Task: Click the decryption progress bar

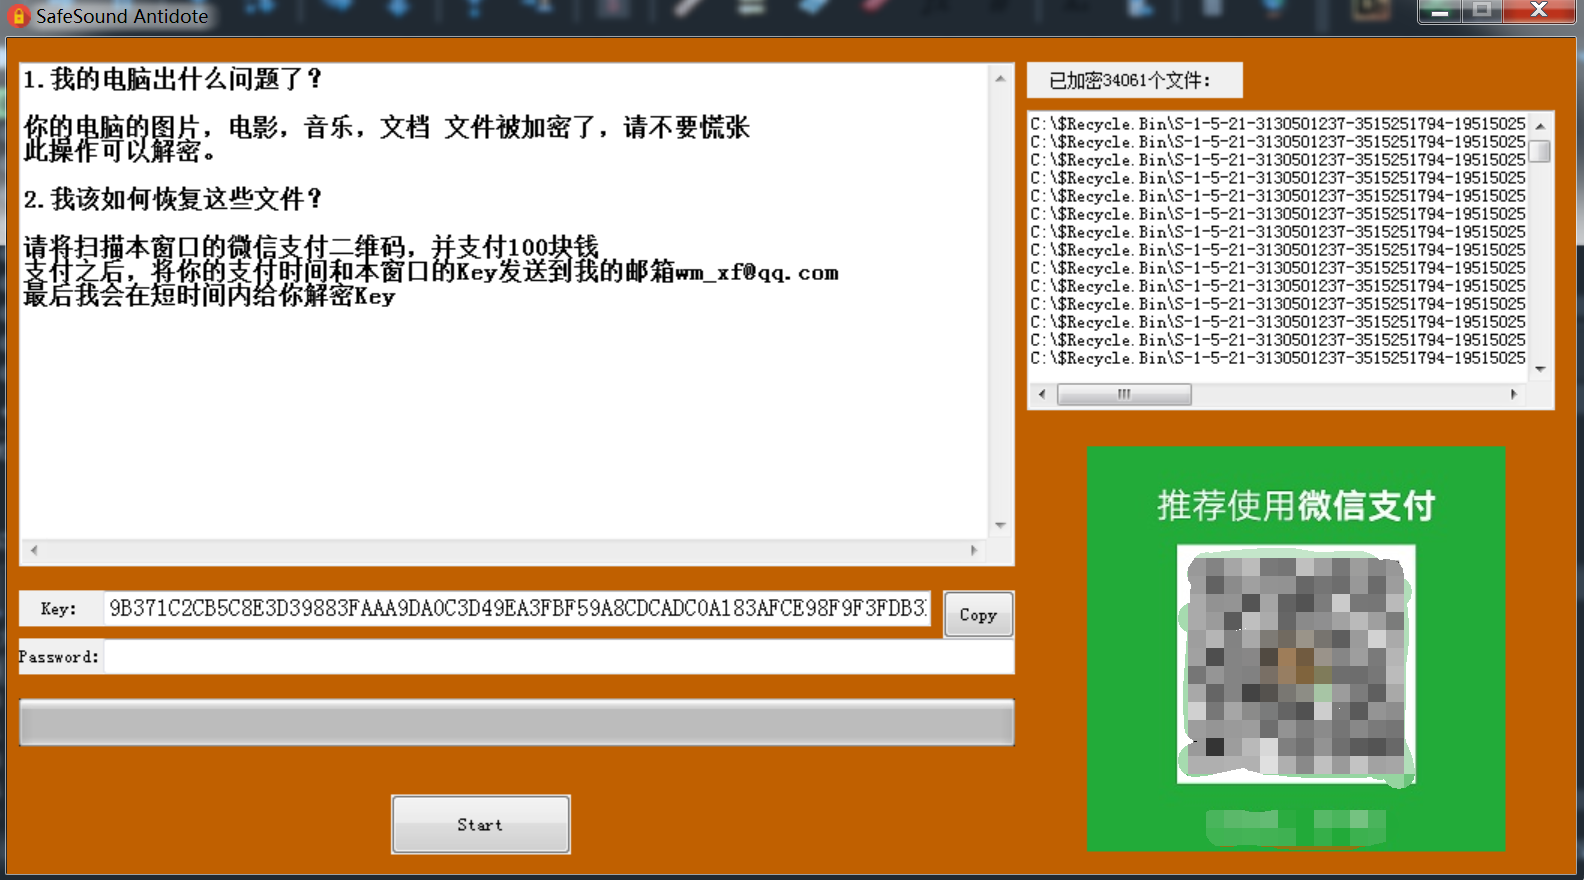Action: [517, 722]
